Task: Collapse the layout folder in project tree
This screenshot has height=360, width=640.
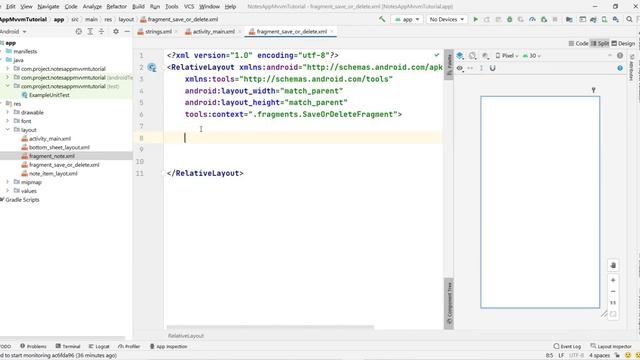Action: (x=7, y=130)
